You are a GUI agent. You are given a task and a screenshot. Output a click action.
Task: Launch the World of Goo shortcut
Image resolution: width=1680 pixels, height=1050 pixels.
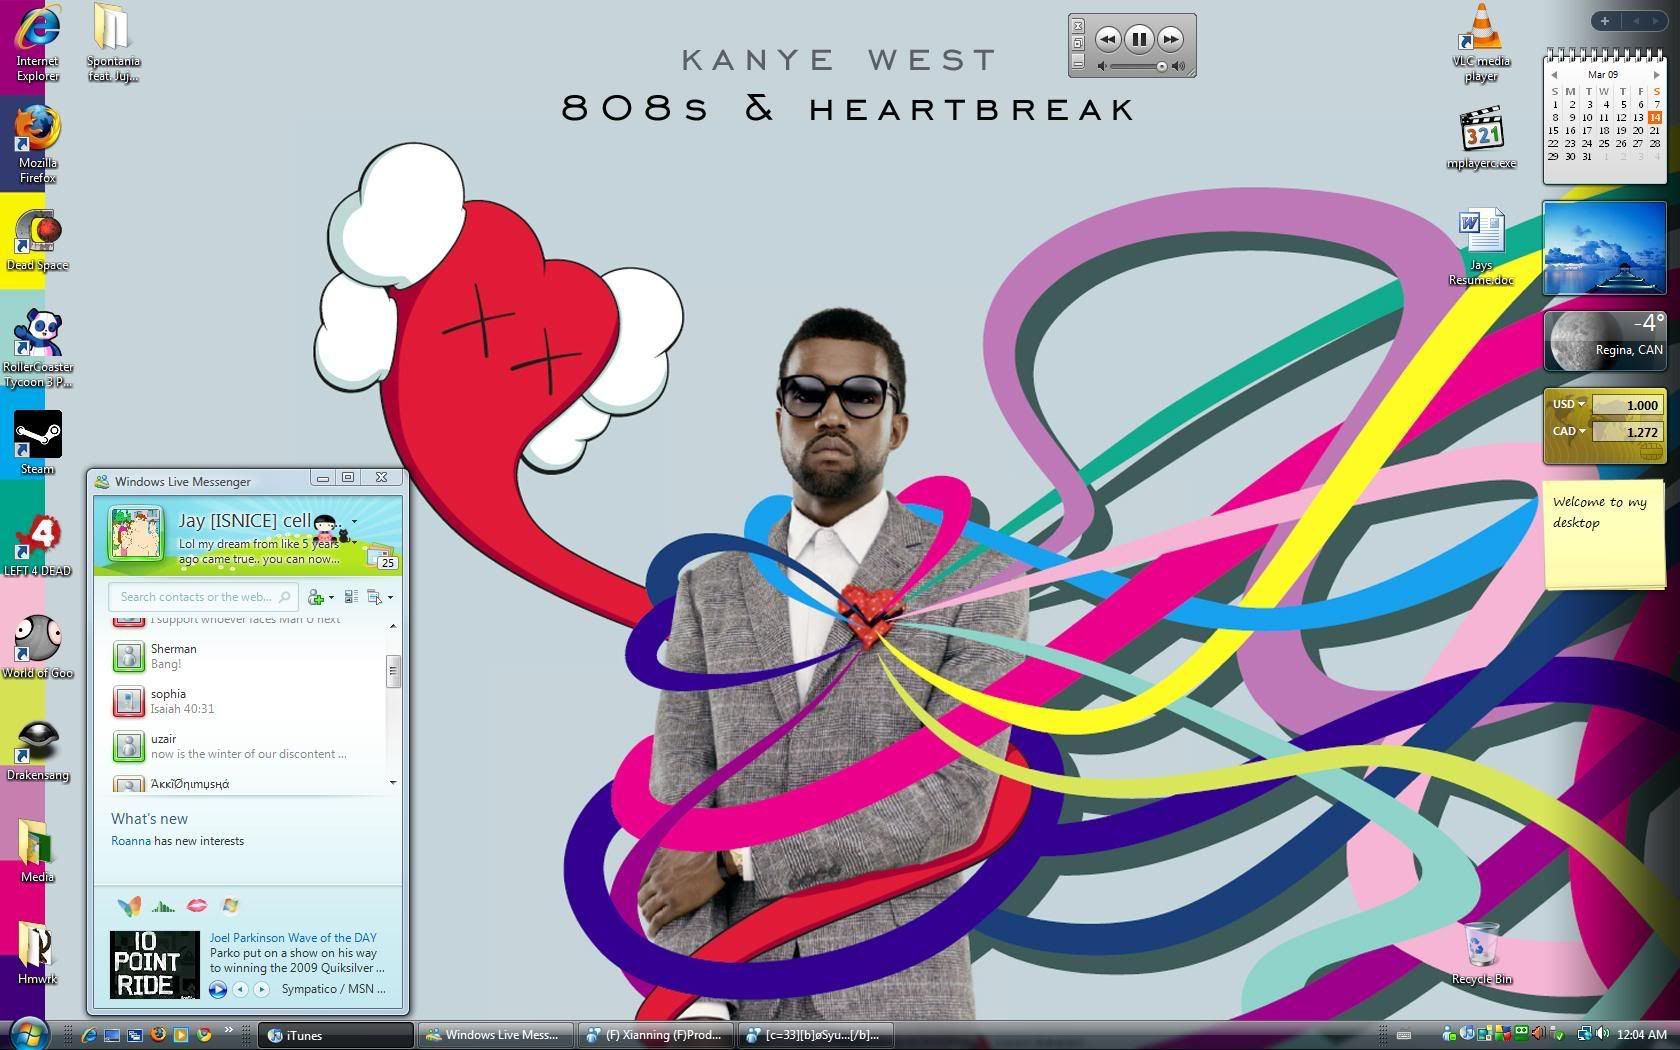click(x=38, y=648)
